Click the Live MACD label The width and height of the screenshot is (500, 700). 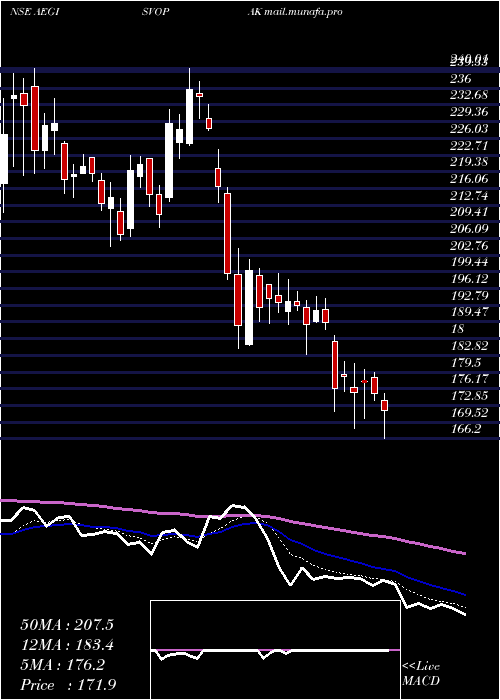click(421, 674)
